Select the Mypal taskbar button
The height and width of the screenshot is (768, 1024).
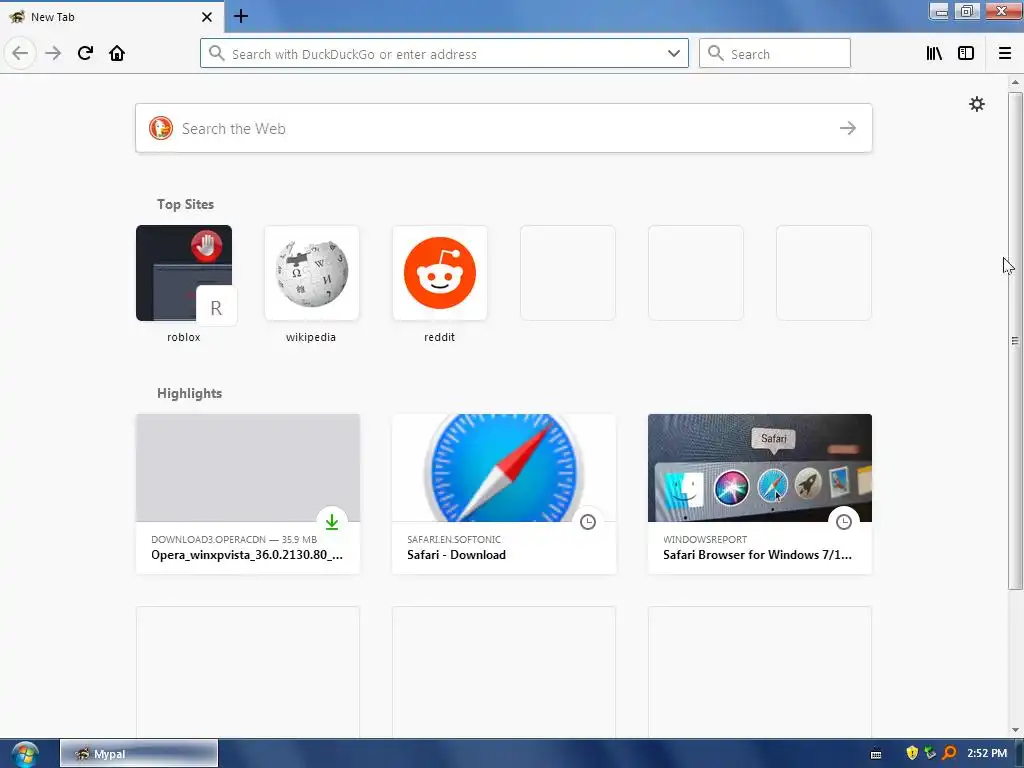pyautogui.click(x=139, y=754)
